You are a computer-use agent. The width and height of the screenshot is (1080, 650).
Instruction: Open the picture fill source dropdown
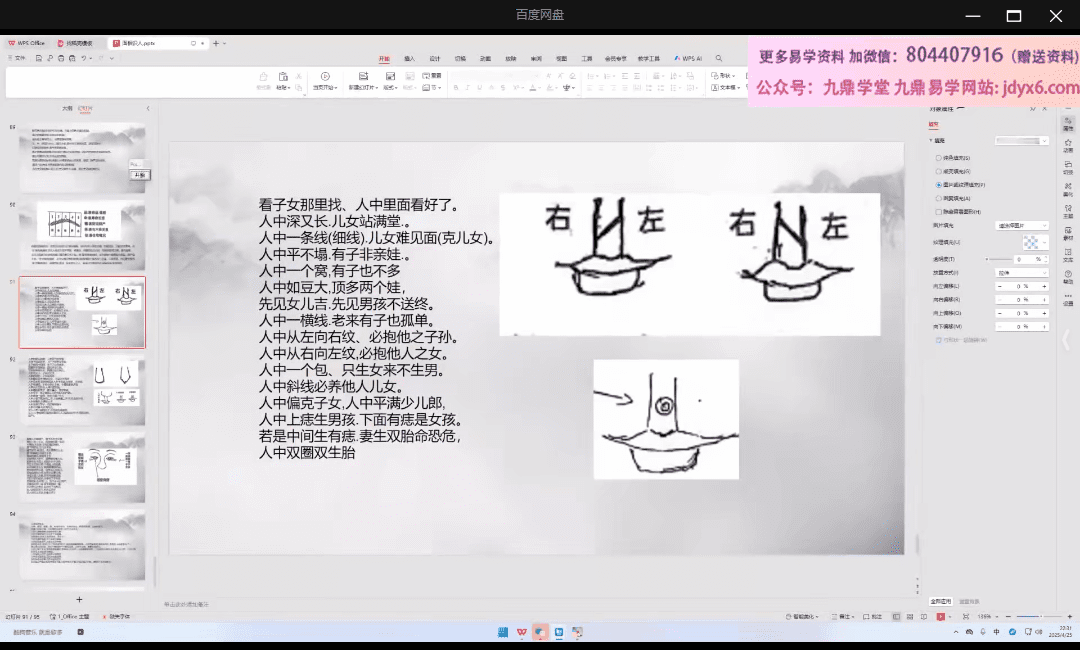pyautogui.click(x=1022, y=226)
